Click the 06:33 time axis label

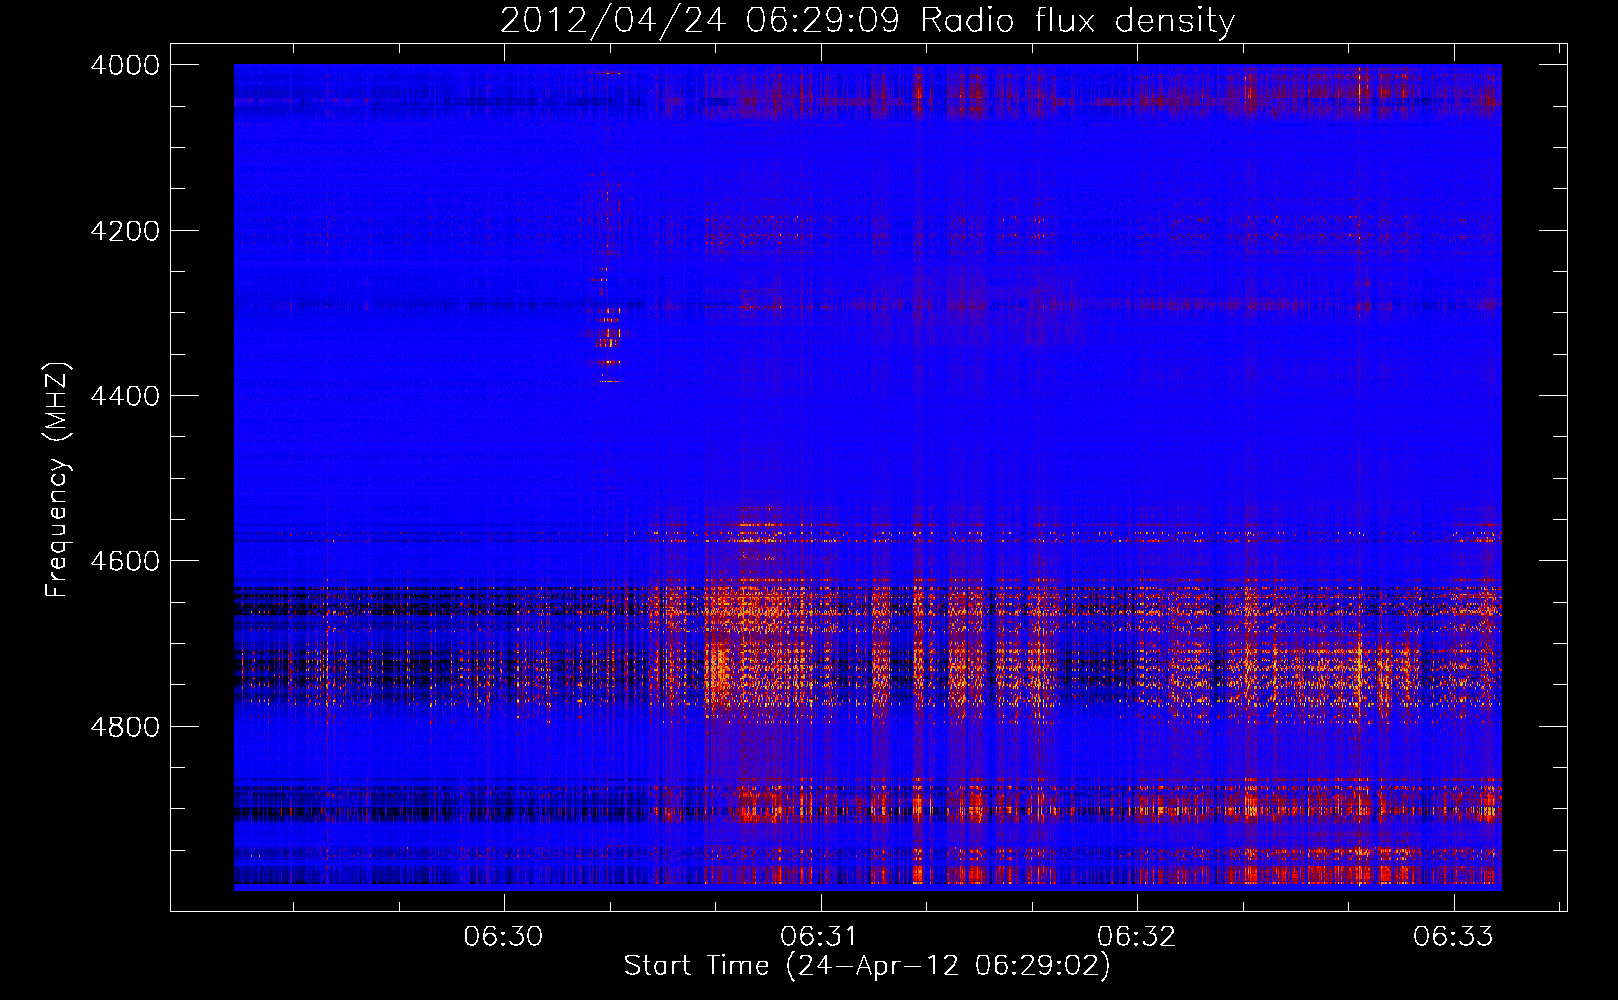(x=1453, y=936)
